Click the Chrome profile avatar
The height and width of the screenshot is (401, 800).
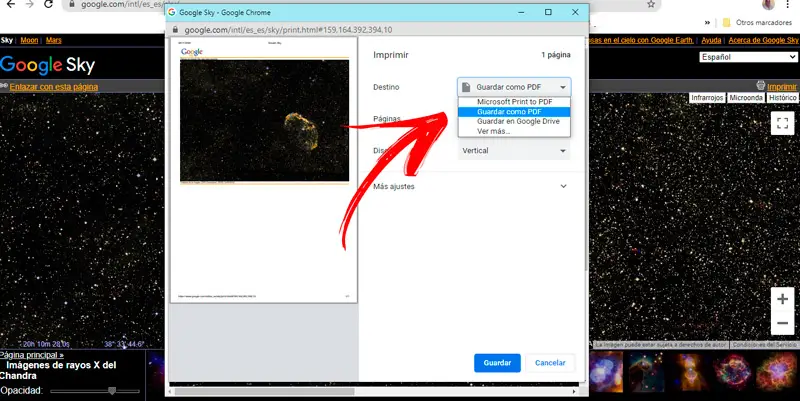(x=768, y=4)
